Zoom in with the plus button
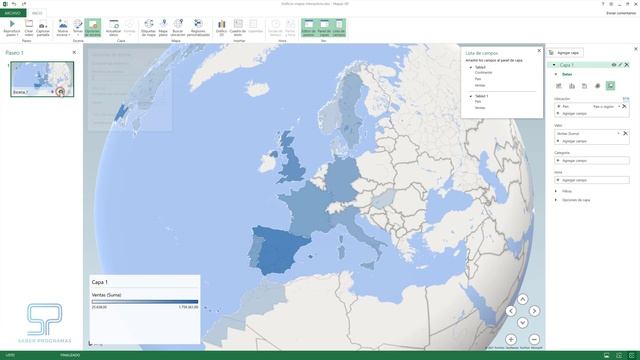Screen dimensions: 640x360 [511, 339]
